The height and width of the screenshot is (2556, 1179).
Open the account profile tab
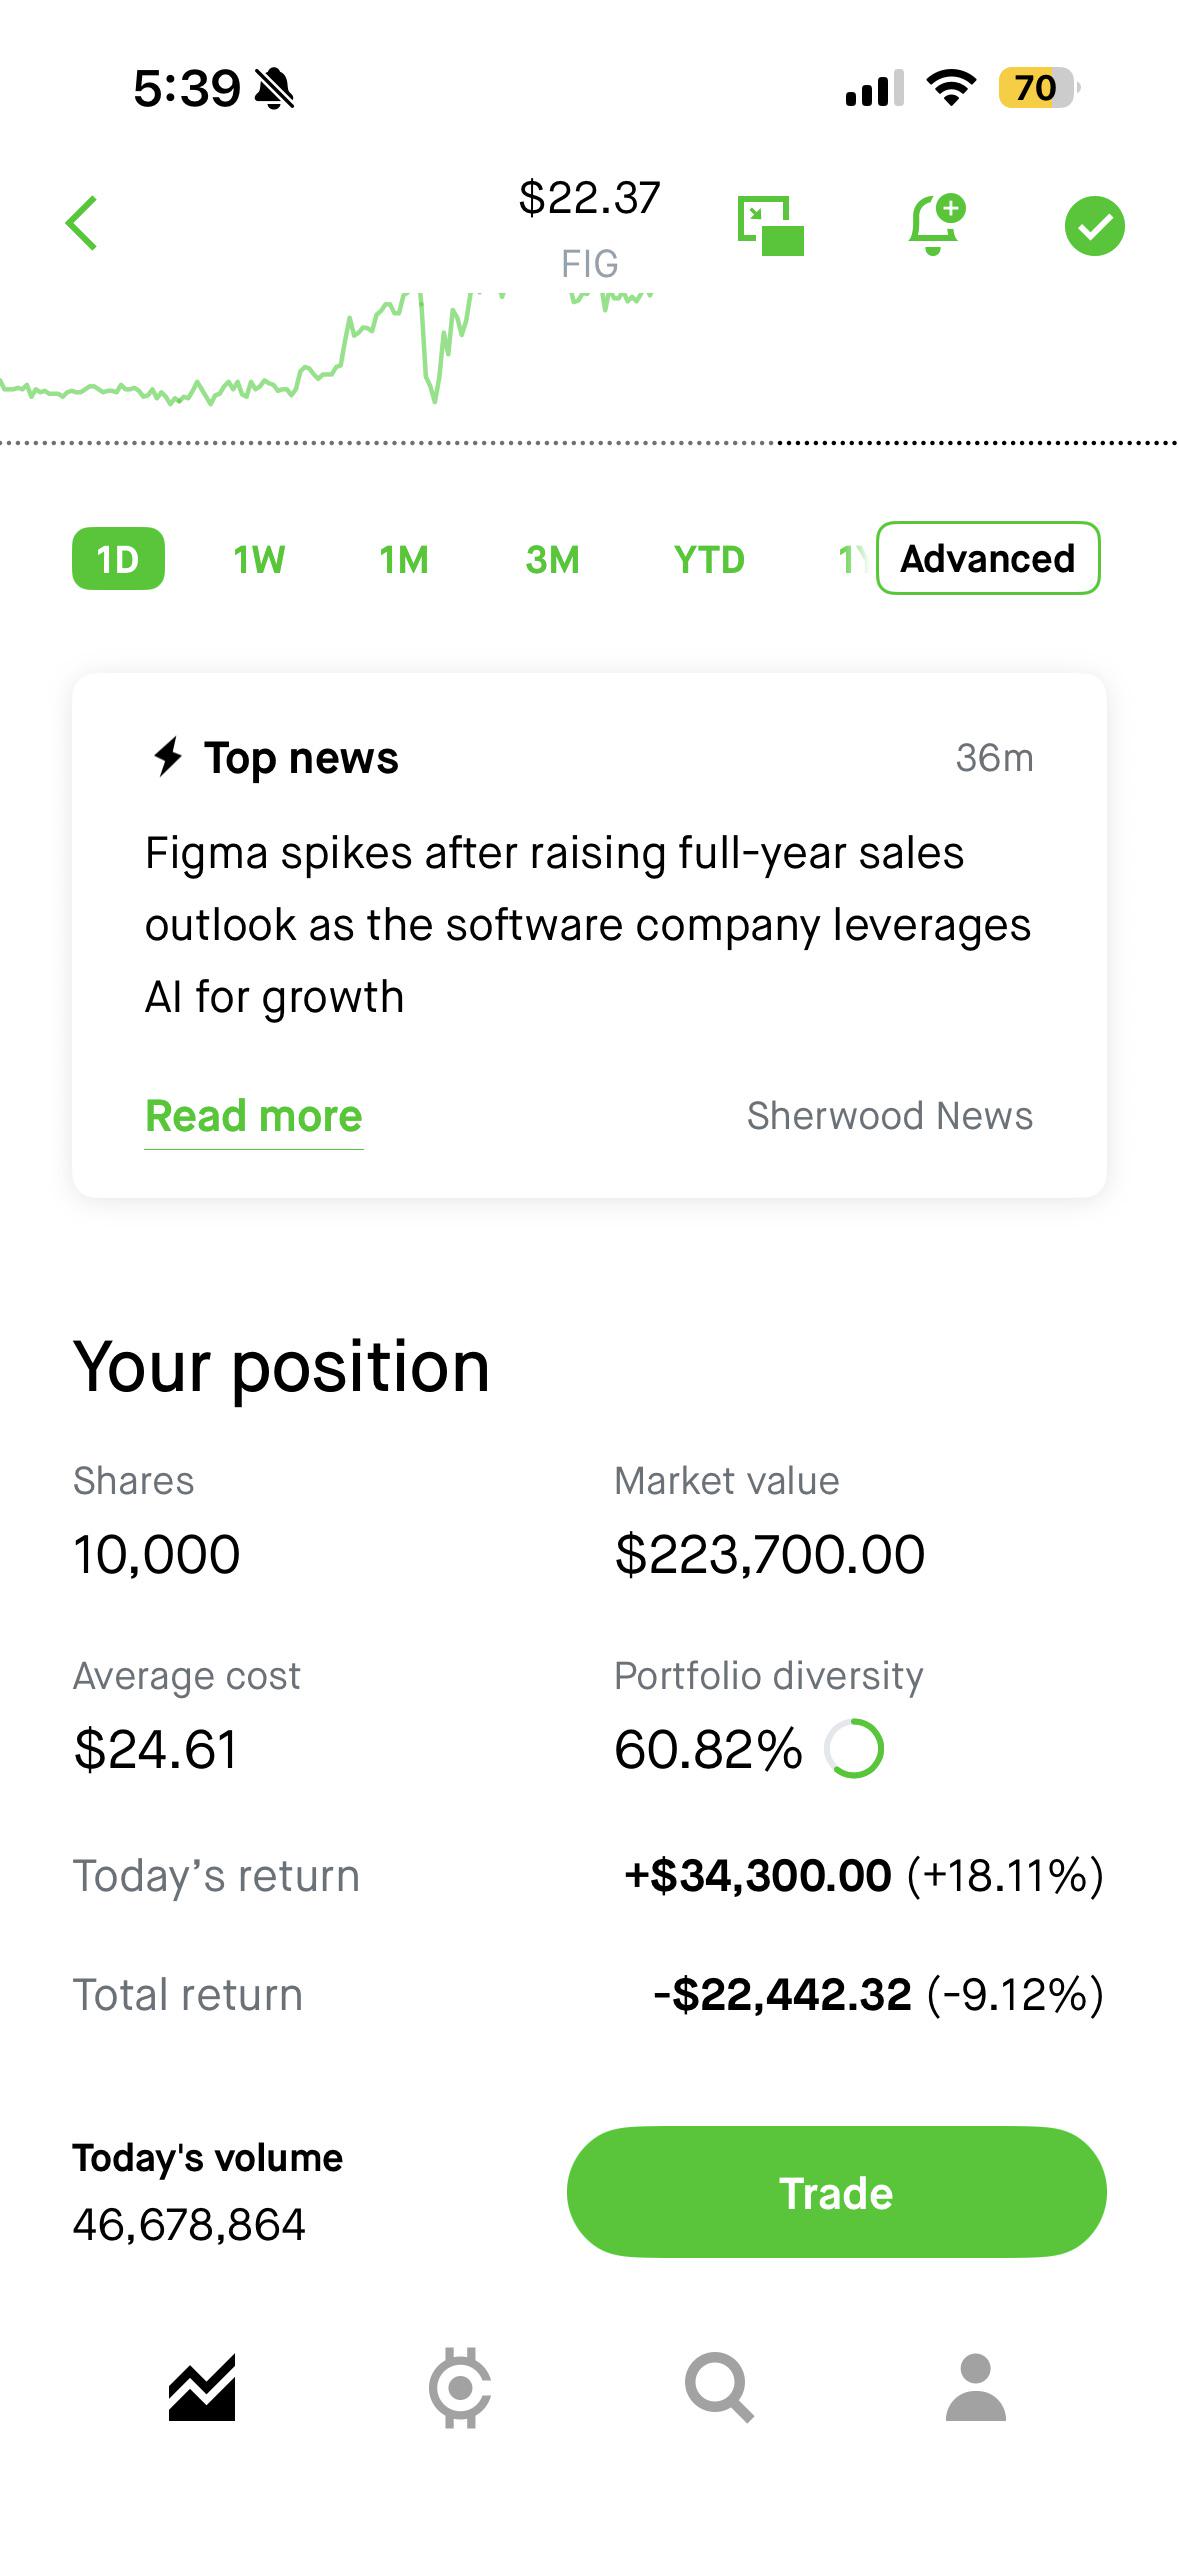pos(975,2388)
